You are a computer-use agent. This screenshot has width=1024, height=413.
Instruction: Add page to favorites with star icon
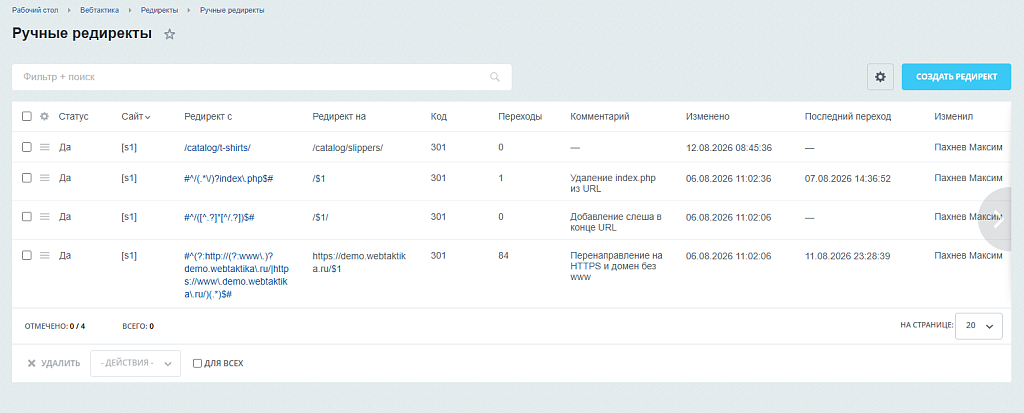[169, 35]
